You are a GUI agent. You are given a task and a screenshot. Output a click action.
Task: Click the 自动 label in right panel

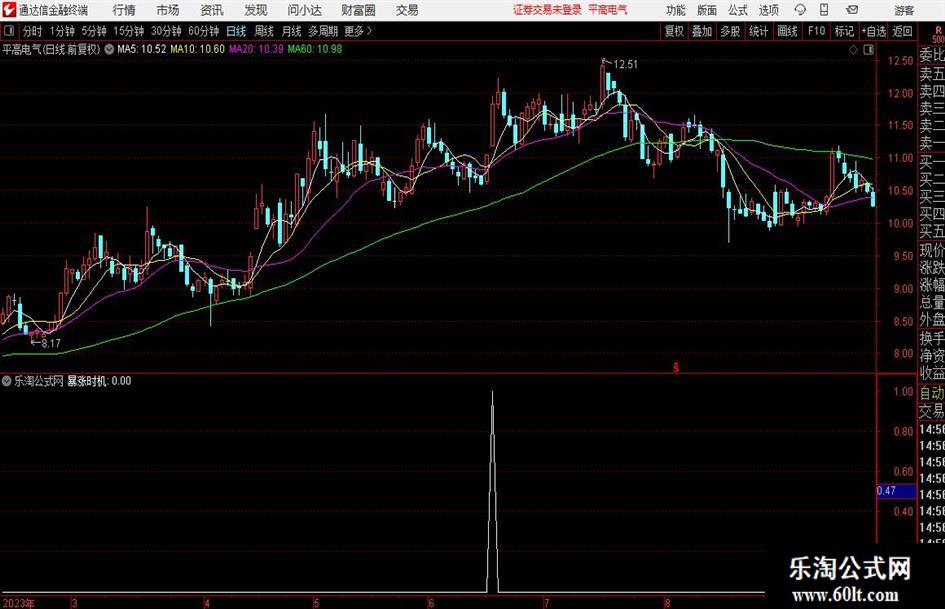click(x=932, y=393)
